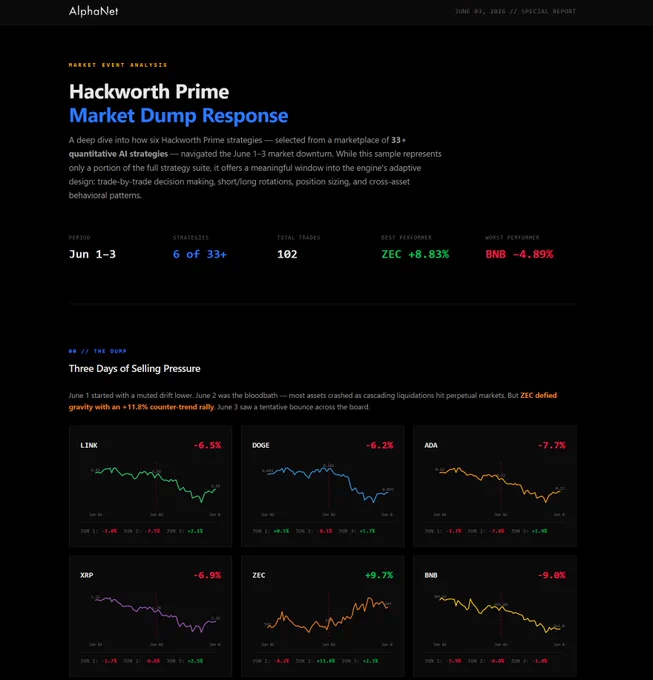Click the XRP ticker label
Screen dimensions: 653x680
point(86,575)
